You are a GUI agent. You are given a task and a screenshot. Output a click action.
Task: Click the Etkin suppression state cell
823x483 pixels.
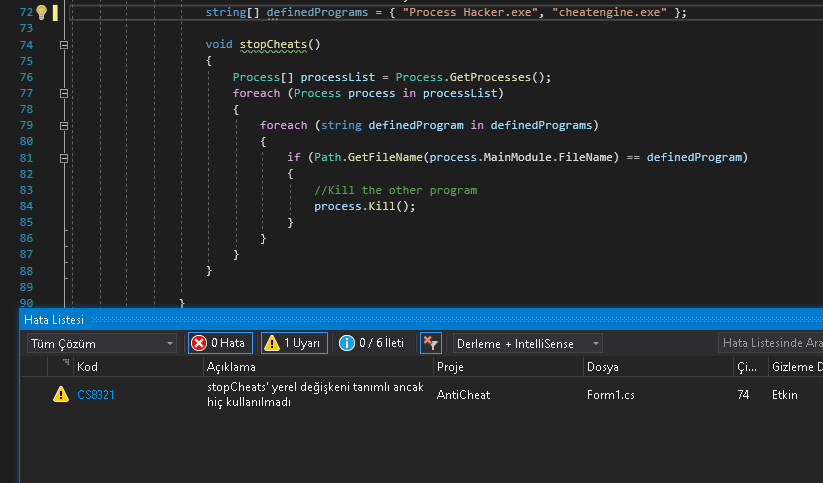pyautogui.click(x=785, y=395)
